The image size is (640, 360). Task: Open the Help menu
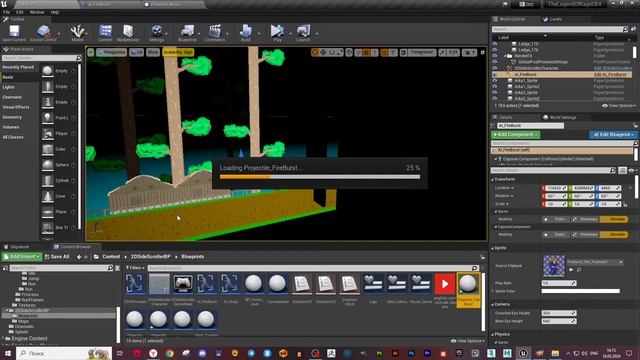(x=55, y=12)
